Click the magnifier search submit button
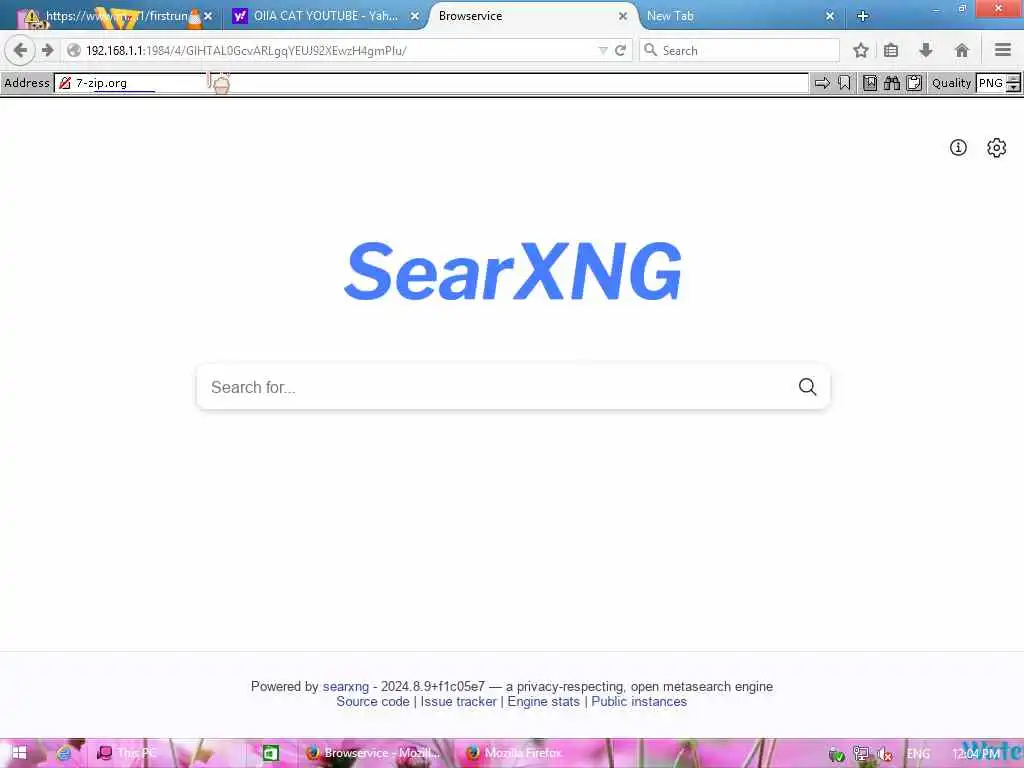The width and height of the screenshot is (1024, 768). pyautogui.click(x=808, y=387)
